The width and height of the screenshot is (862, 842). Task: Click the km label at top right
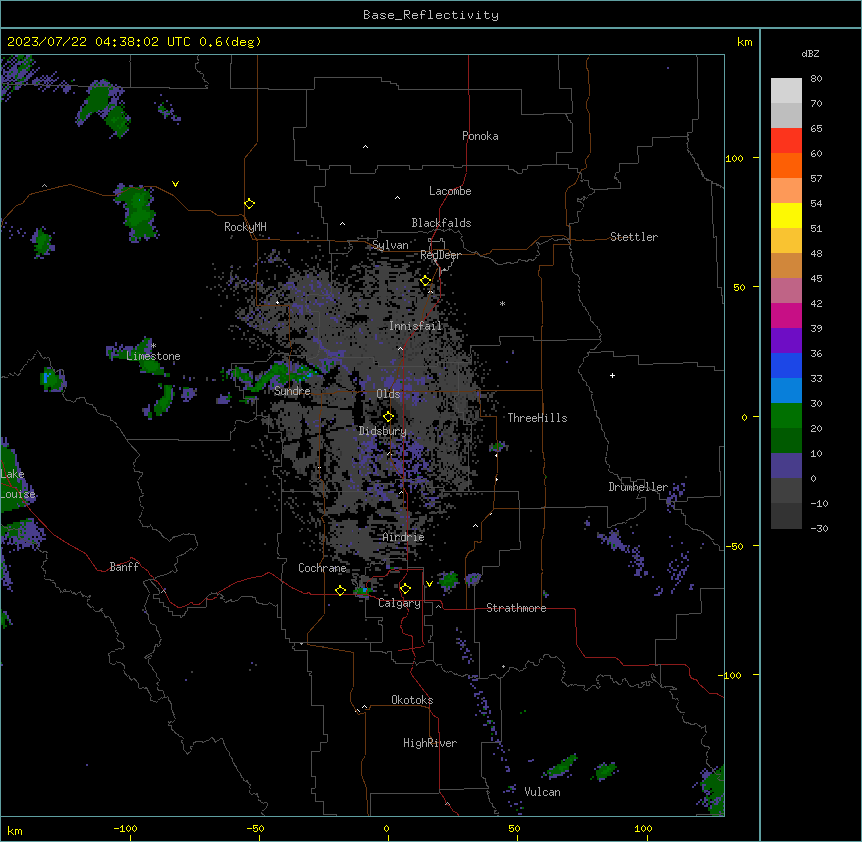(x=744, y=42)
